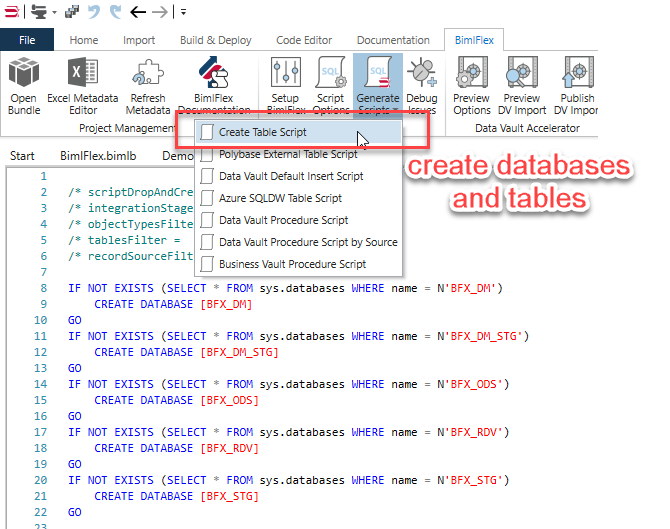Click CREATE DATABASE [BFX_STG] on line 21
The image size is (670, 529).
(176, 497)
